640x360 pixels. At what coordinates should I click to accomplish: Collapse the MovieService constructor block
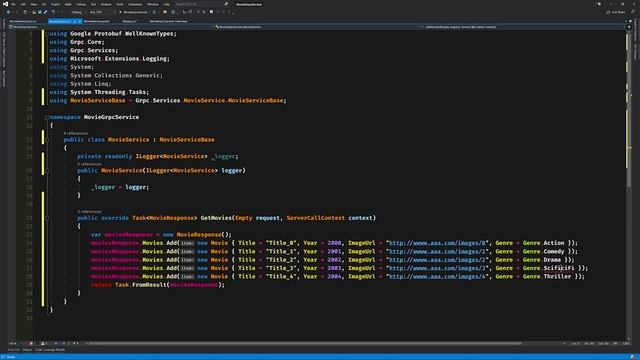click(47, 171)
